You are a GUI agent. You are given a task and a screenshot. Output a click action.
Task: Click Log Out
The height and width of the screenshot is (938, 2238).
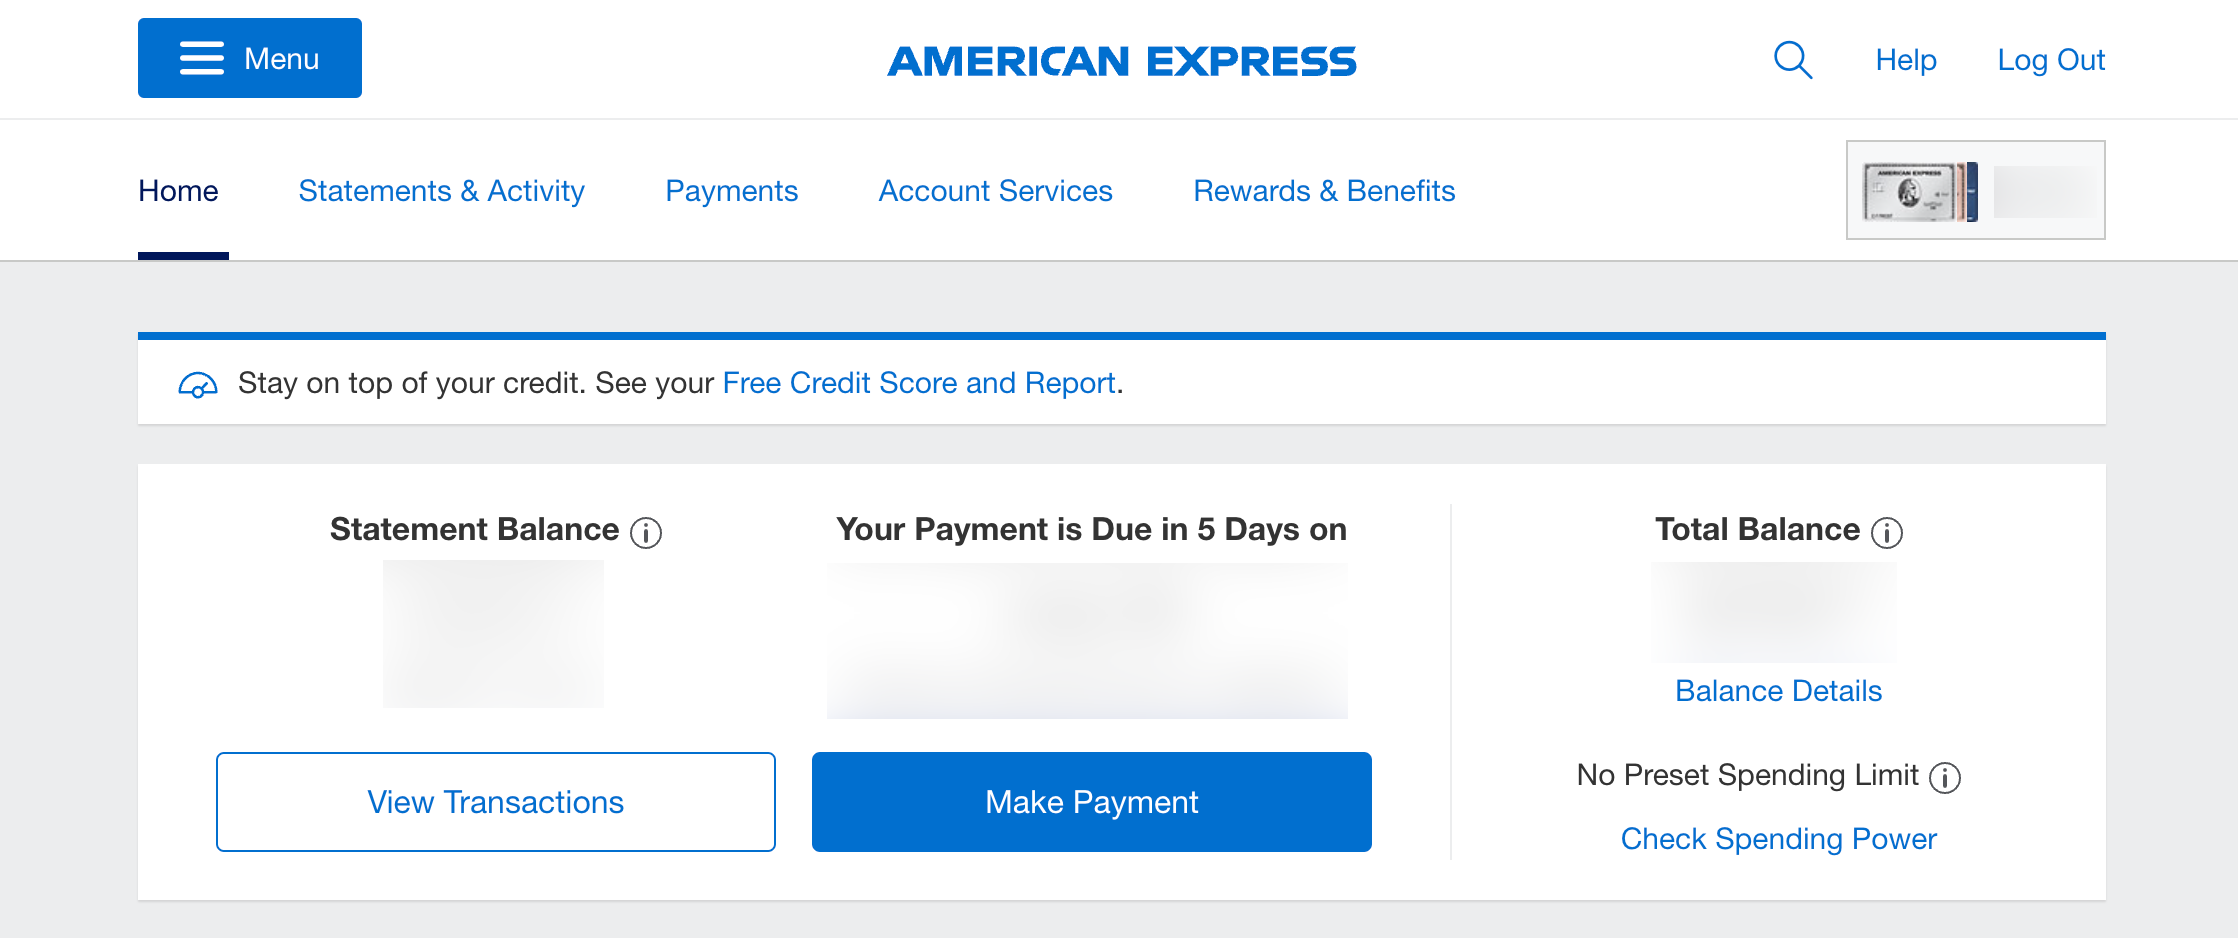(2050, 60)
